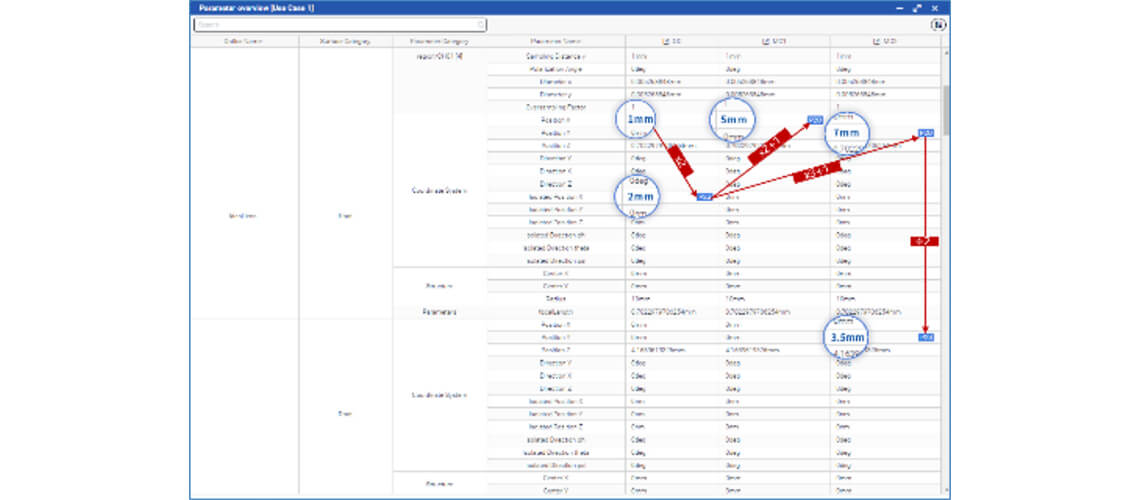Click the vertical scrollbar thumb on the right
The image size is (1140, 500).
pyautogui.click(x=945, y=110)
